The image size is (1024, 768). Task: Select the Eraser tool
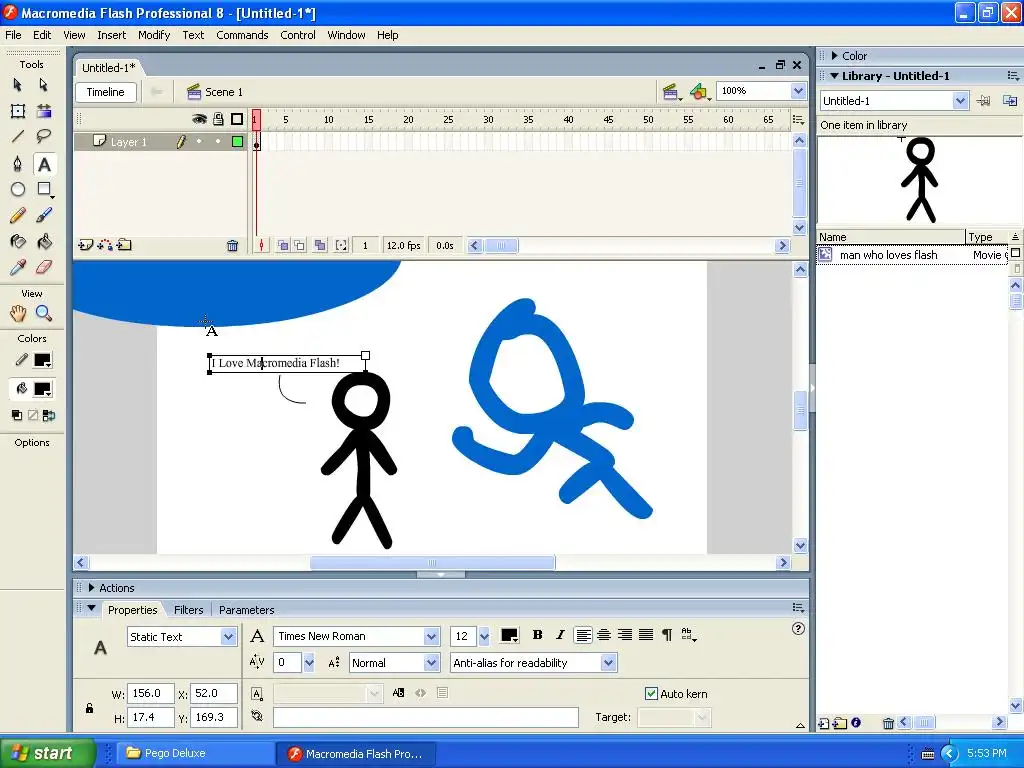click(44, 267)
